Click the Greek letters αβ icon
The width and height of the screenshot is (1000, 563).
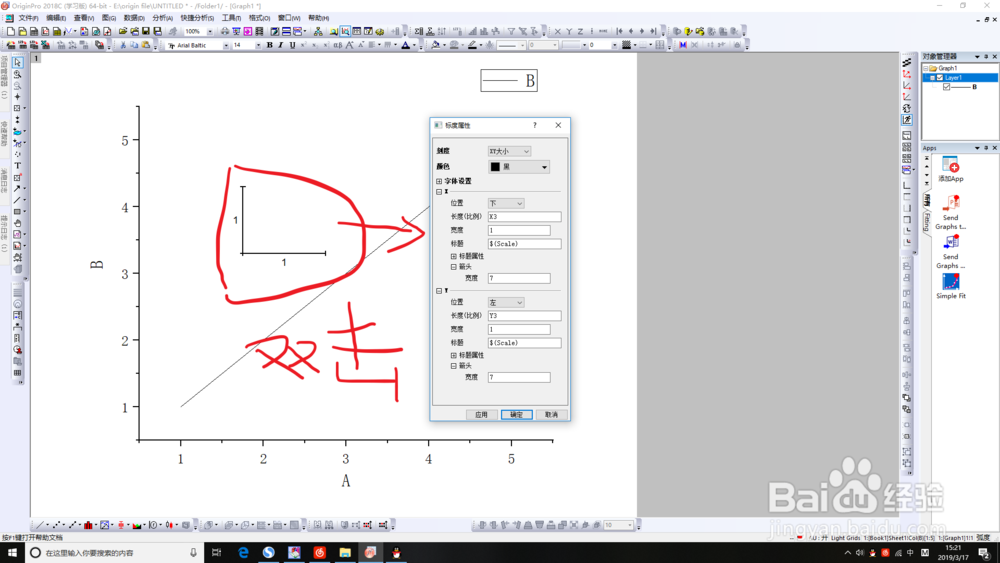click(x=338, y=45)
